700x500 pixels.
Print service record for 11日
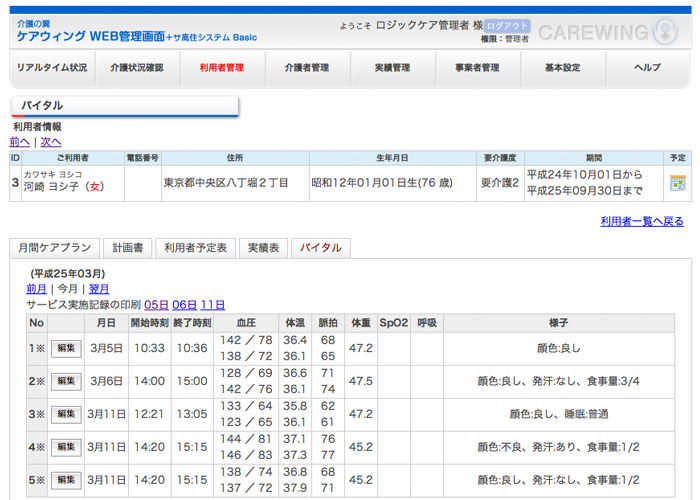pos(213,305)
